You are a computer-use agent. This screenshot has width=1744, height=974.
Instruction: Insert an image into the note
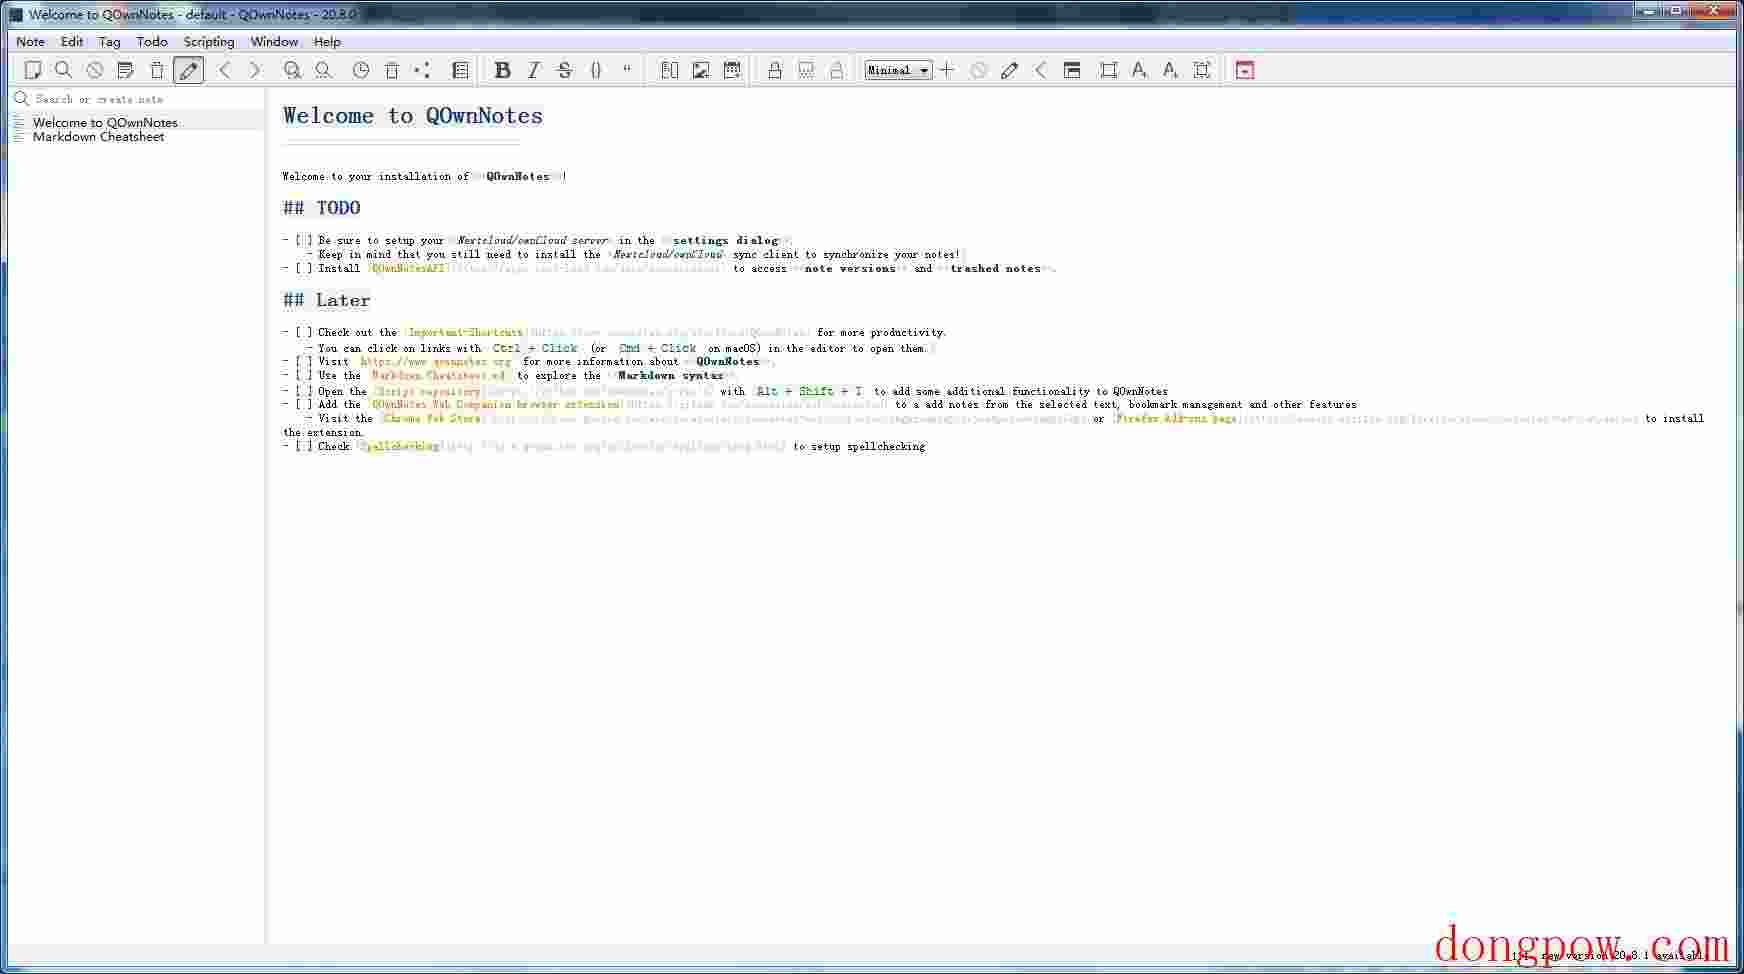[x=701, y=70]
